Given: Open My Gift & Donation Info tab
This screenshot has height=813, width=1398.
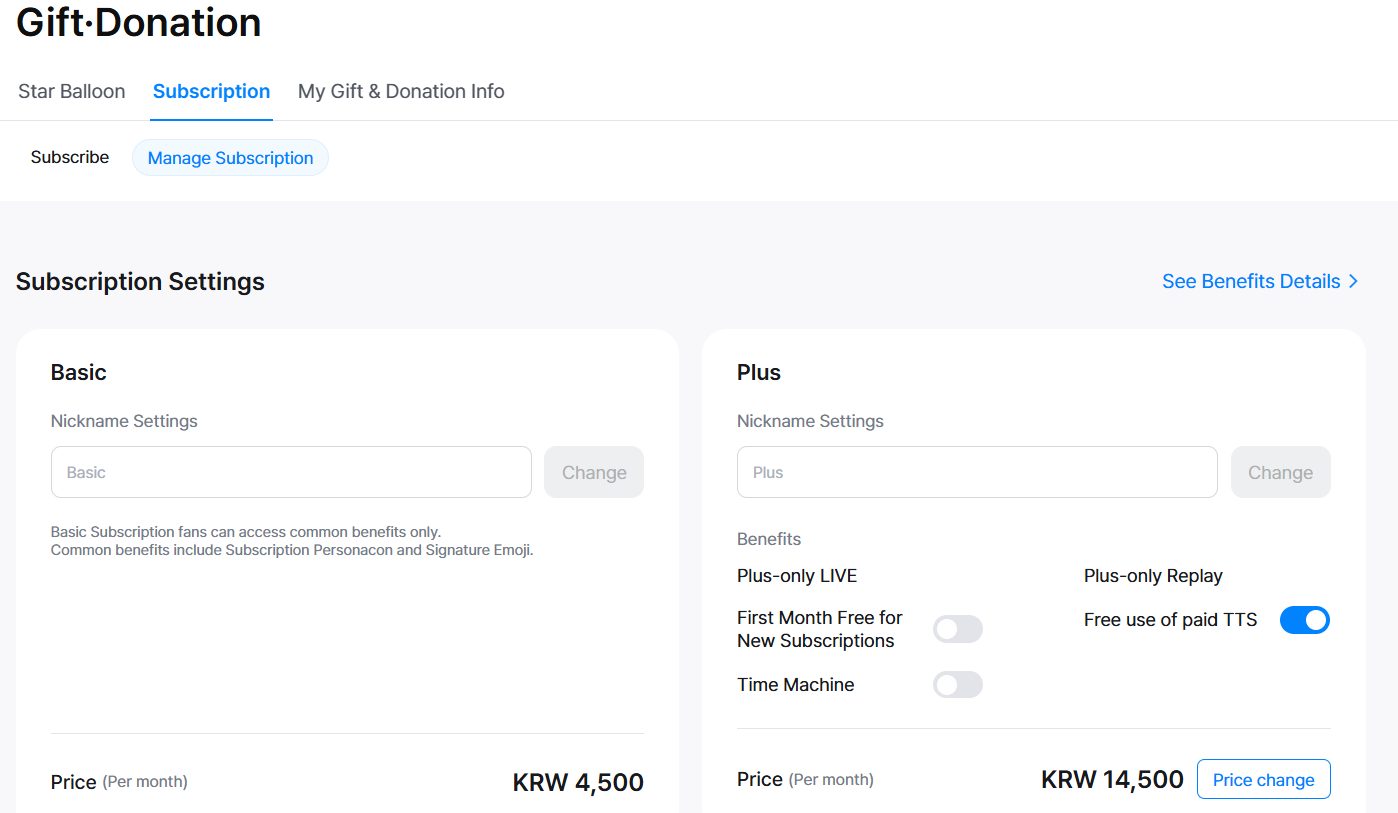Looking at the screenshot, I should coord(401,91).
